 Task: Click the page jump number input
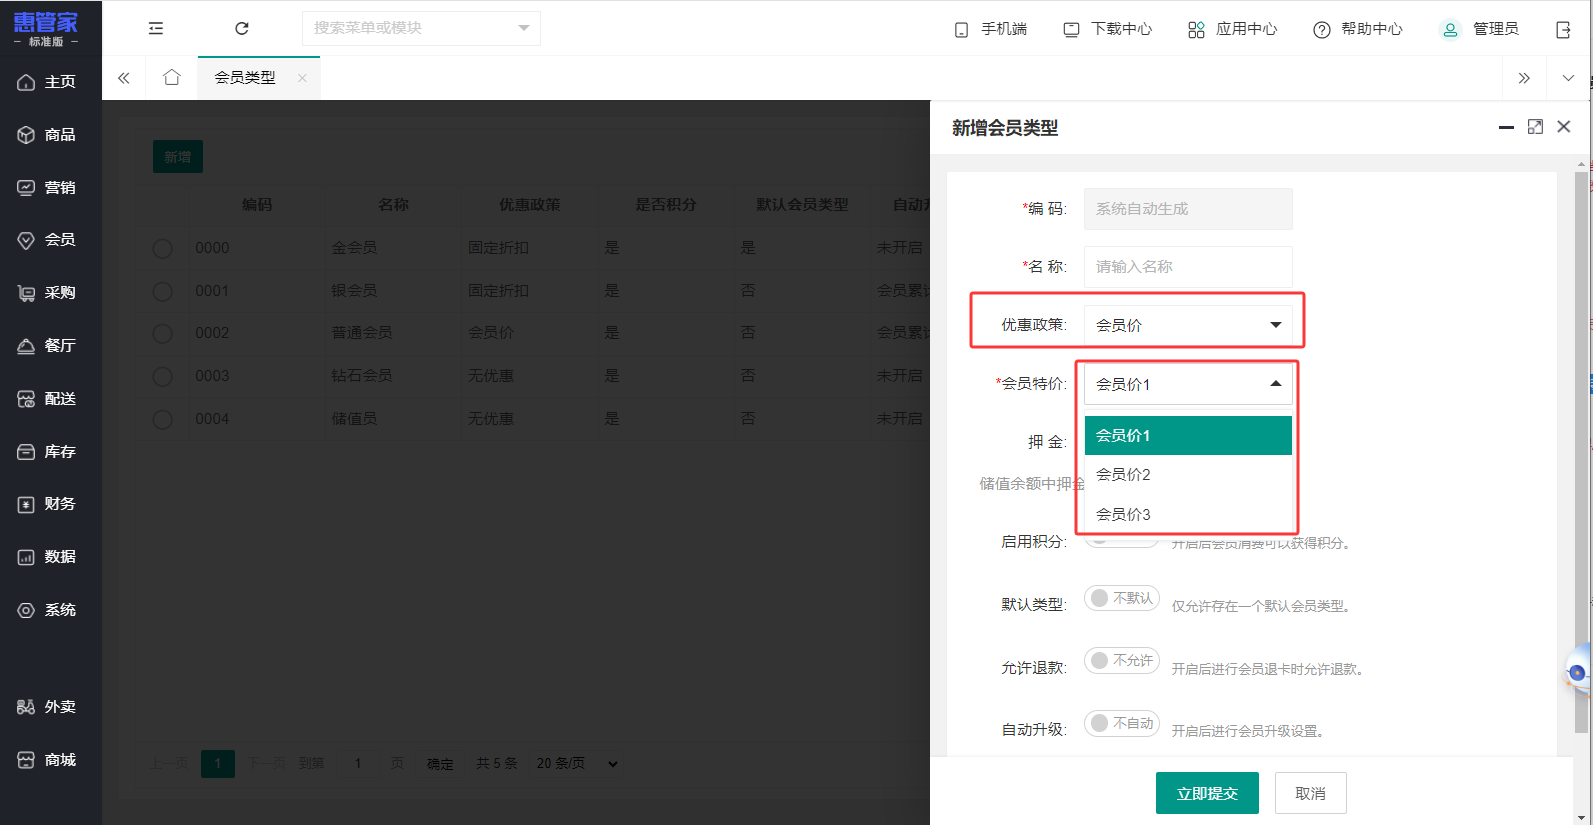pos(357,763)
